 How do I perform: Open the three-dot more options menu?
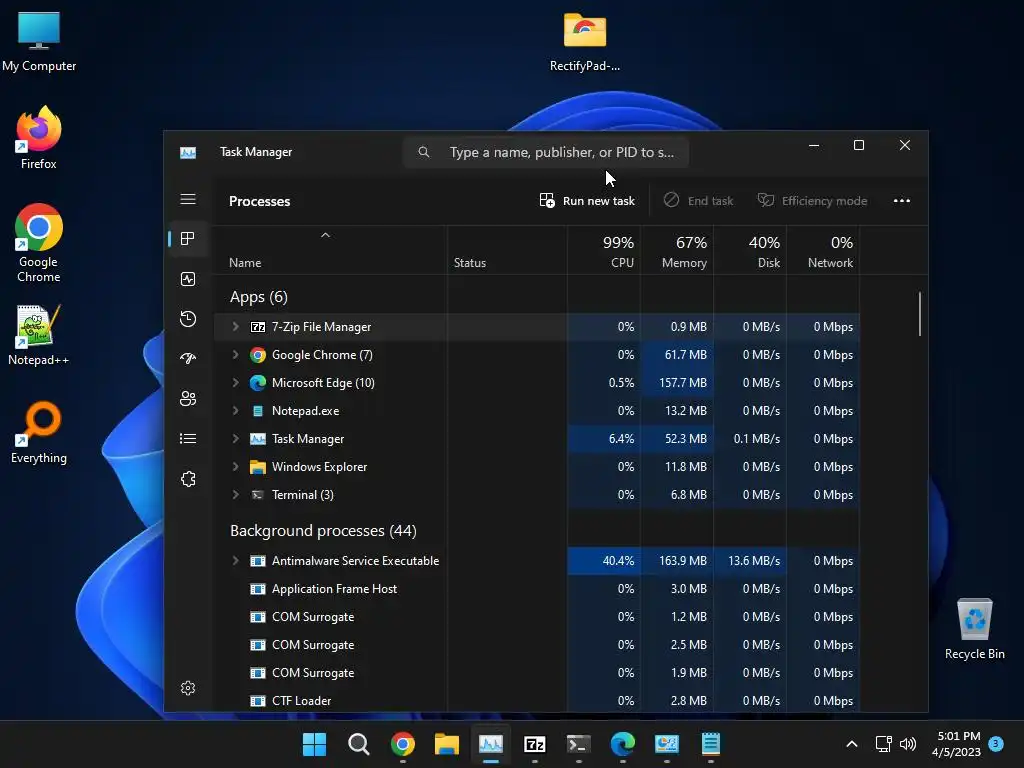point(902,201)
